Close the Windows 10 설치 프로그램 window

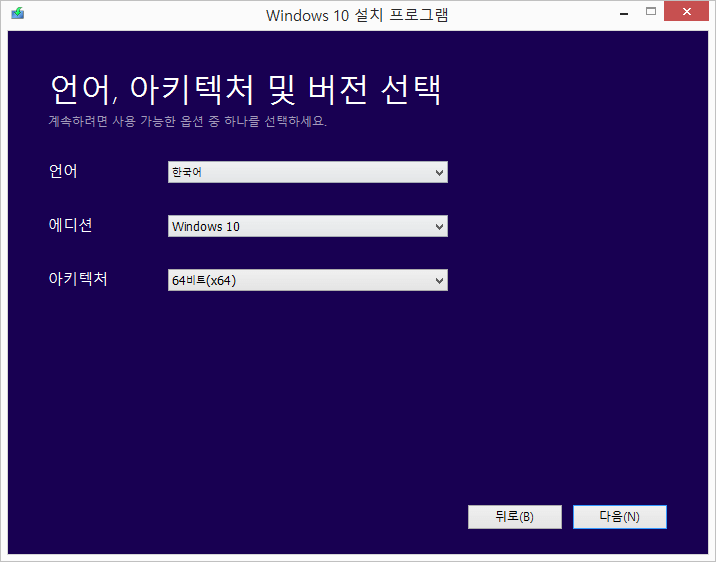(686, 12)
